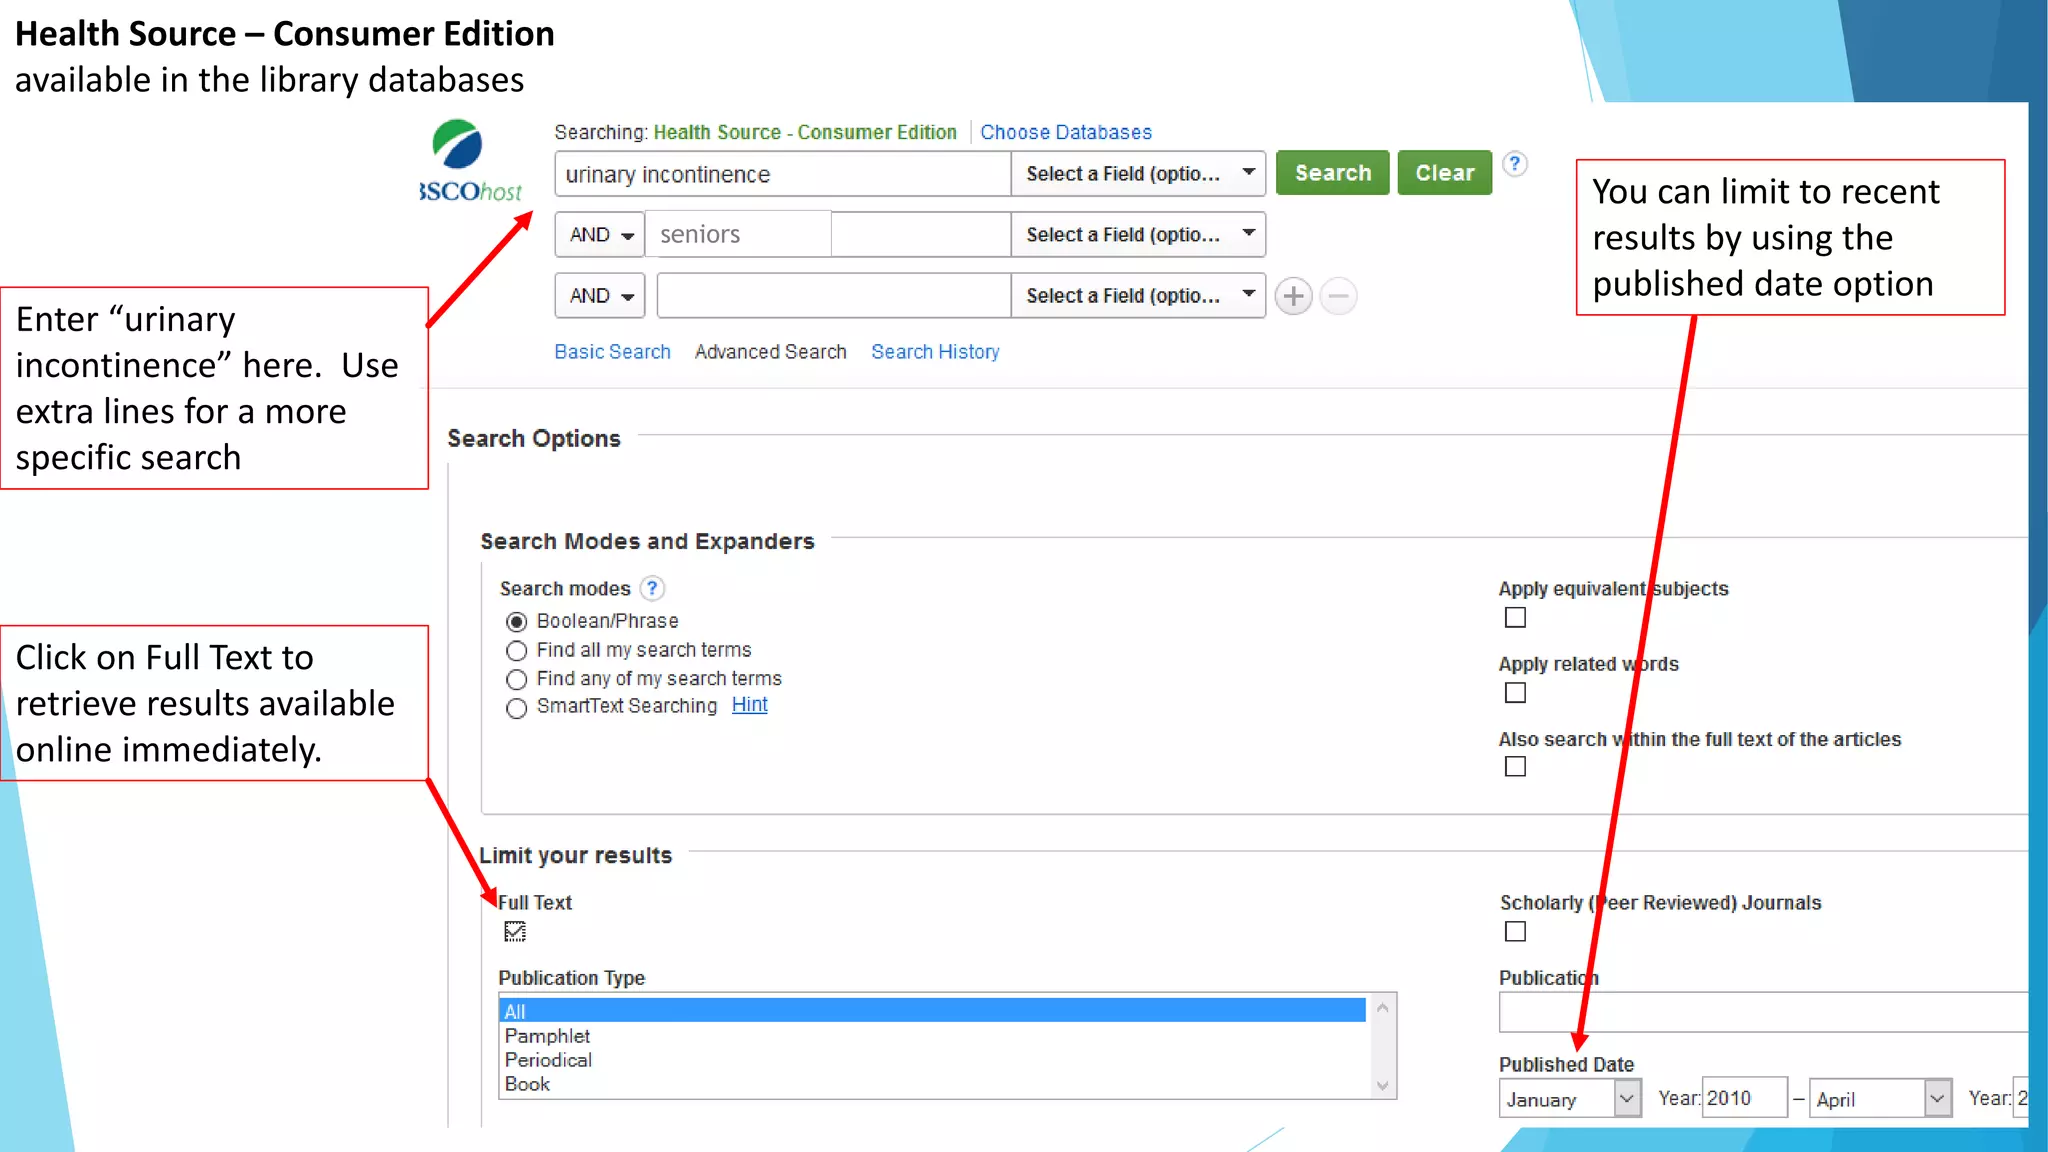Screen dimensions: 2048x1152
Task: Open Search History tab
Action: [934, 352]
